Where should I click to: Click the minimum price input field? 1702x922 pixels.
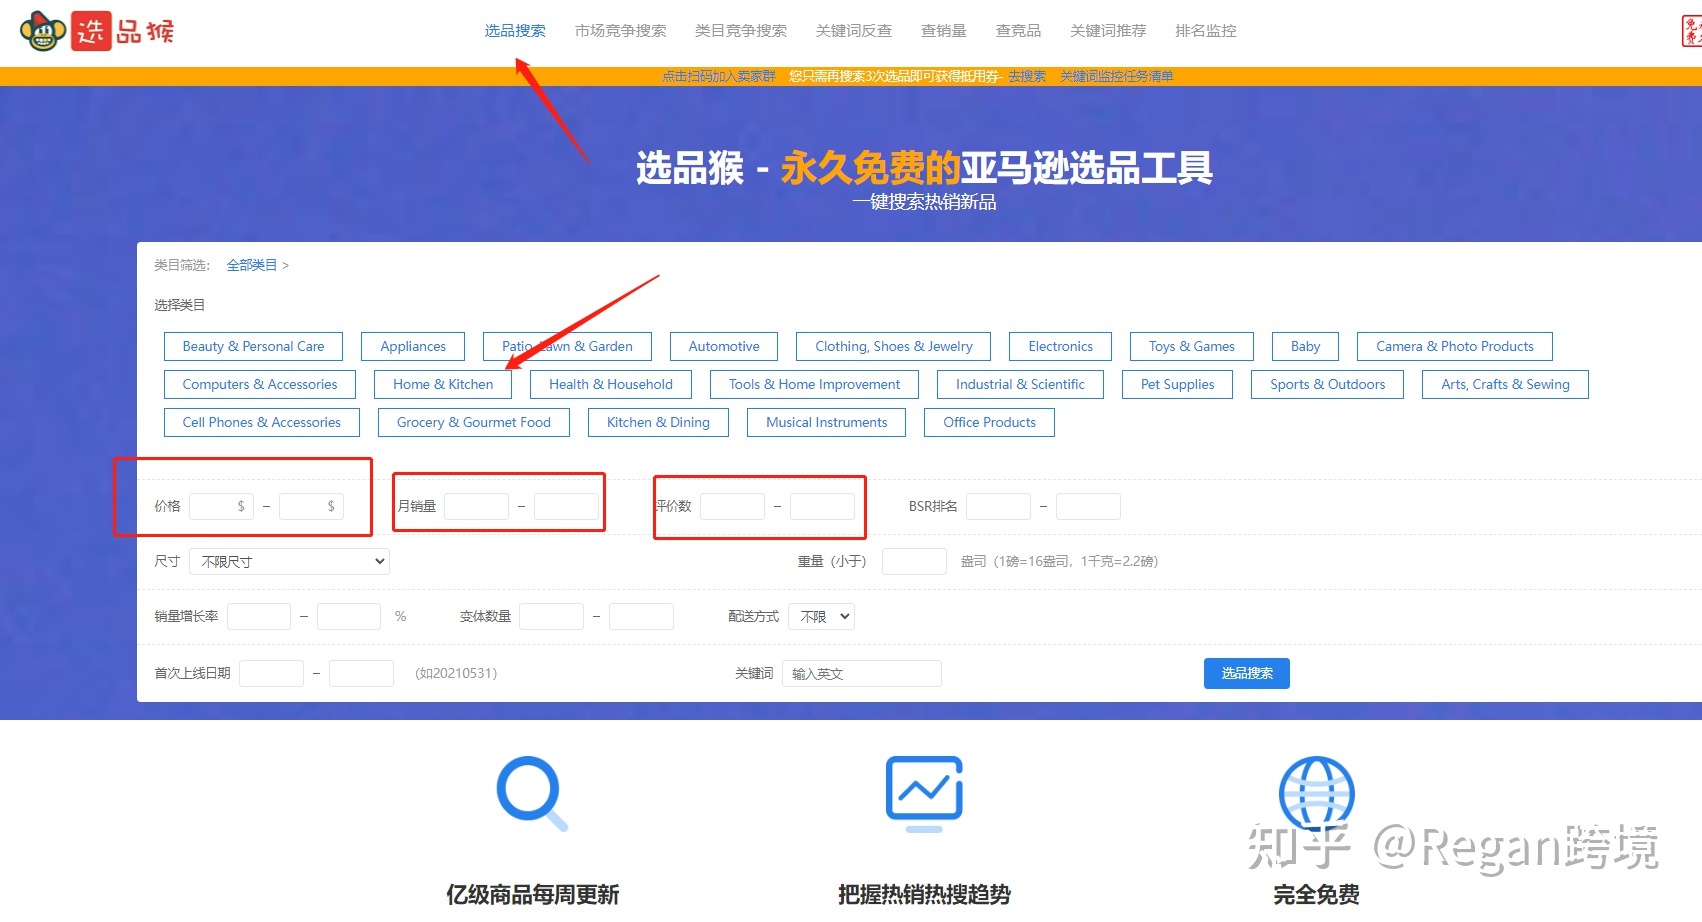[221, 506]
